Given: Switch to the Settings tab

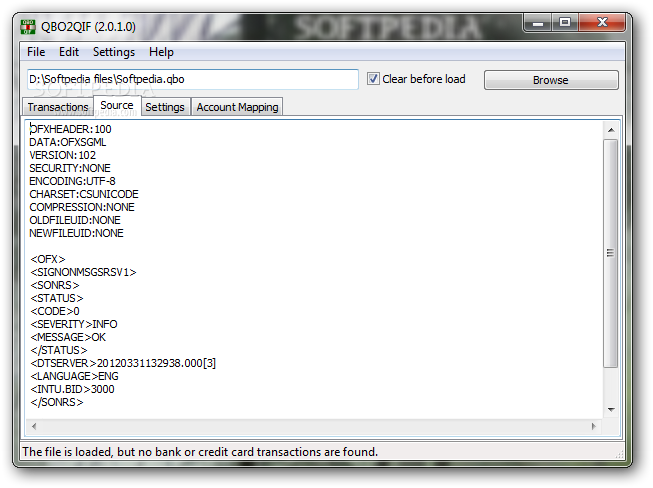Looking at the screenshot, I should (x=165, y=107).
